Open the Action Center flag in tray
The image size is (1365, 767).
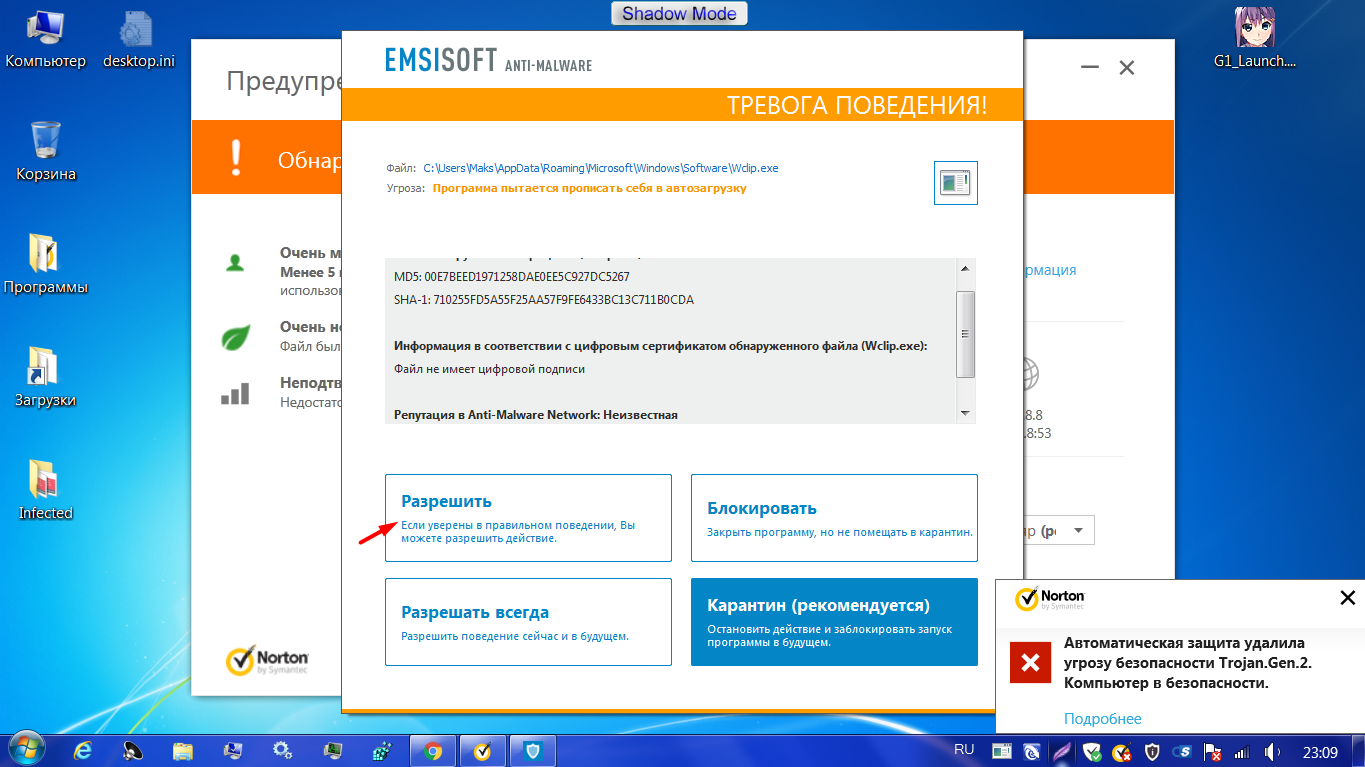coord(1213,750)
